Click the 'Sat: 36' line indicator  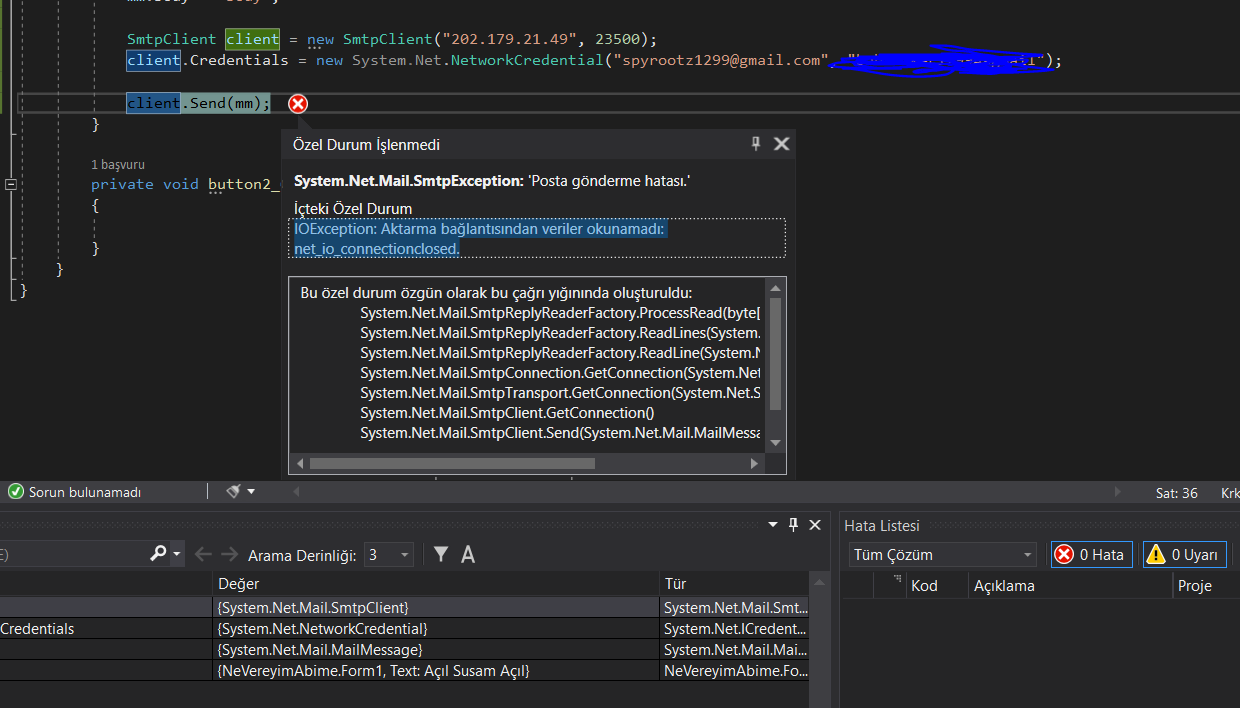pyautogui.click(x=1177, y=493)
